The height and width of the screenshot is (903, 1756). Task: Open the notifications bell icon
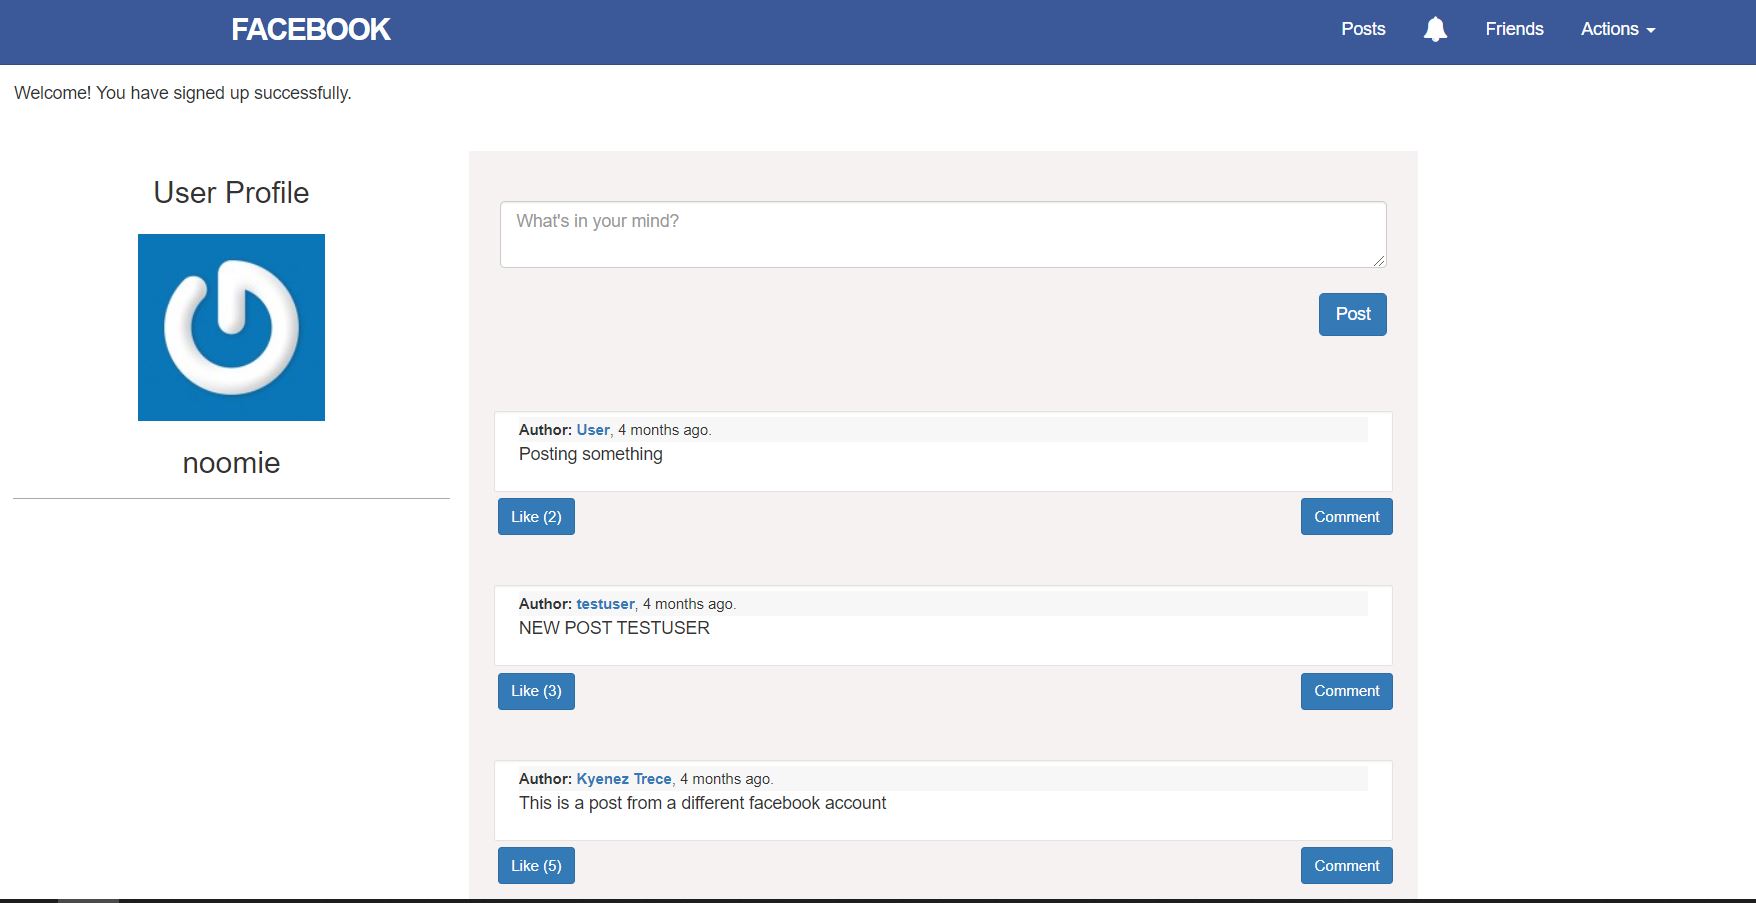coord(1435,29)
